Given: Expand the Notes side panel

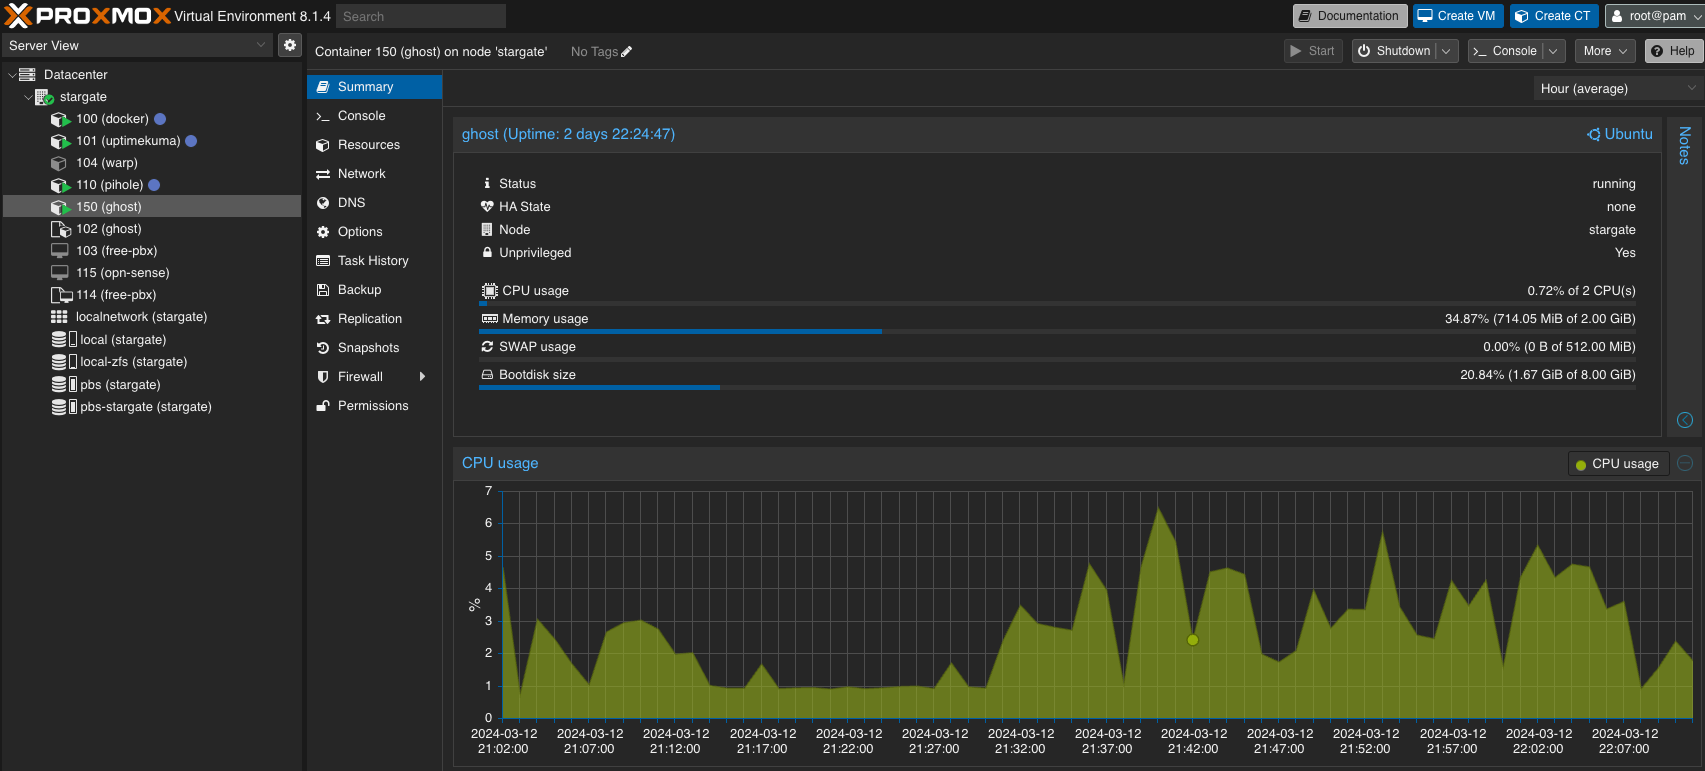Looking at the screenshot, I should (x=1685, y=146).
